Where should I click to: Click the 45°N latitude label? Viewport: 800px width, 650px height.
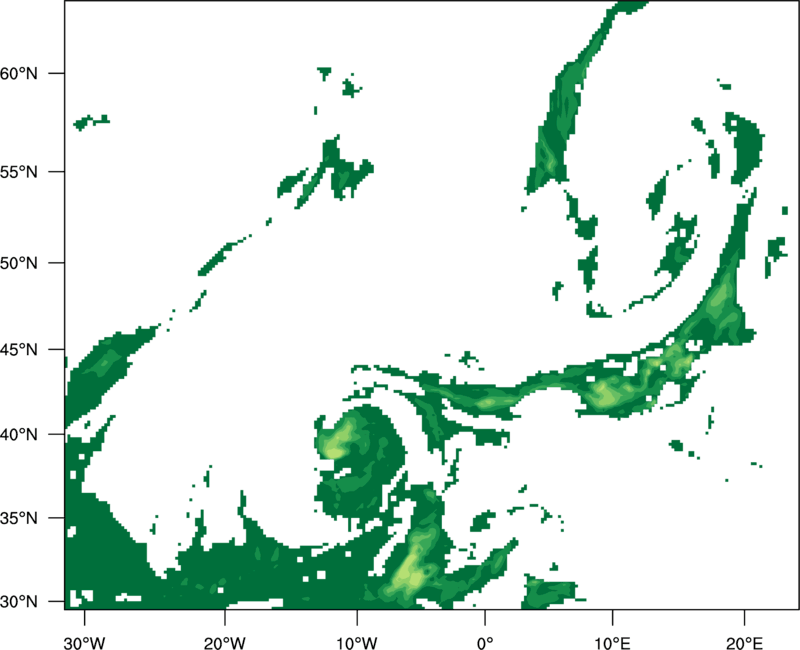(x=19, y=349)
